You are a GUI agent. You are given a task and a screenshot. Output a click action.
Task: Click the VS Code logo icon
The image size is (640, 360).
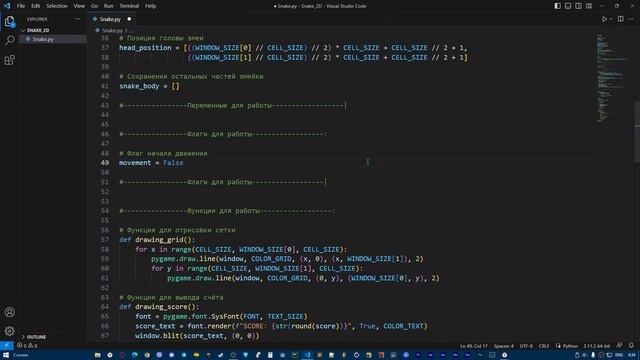pyautogui.click(x=7, y=6)
